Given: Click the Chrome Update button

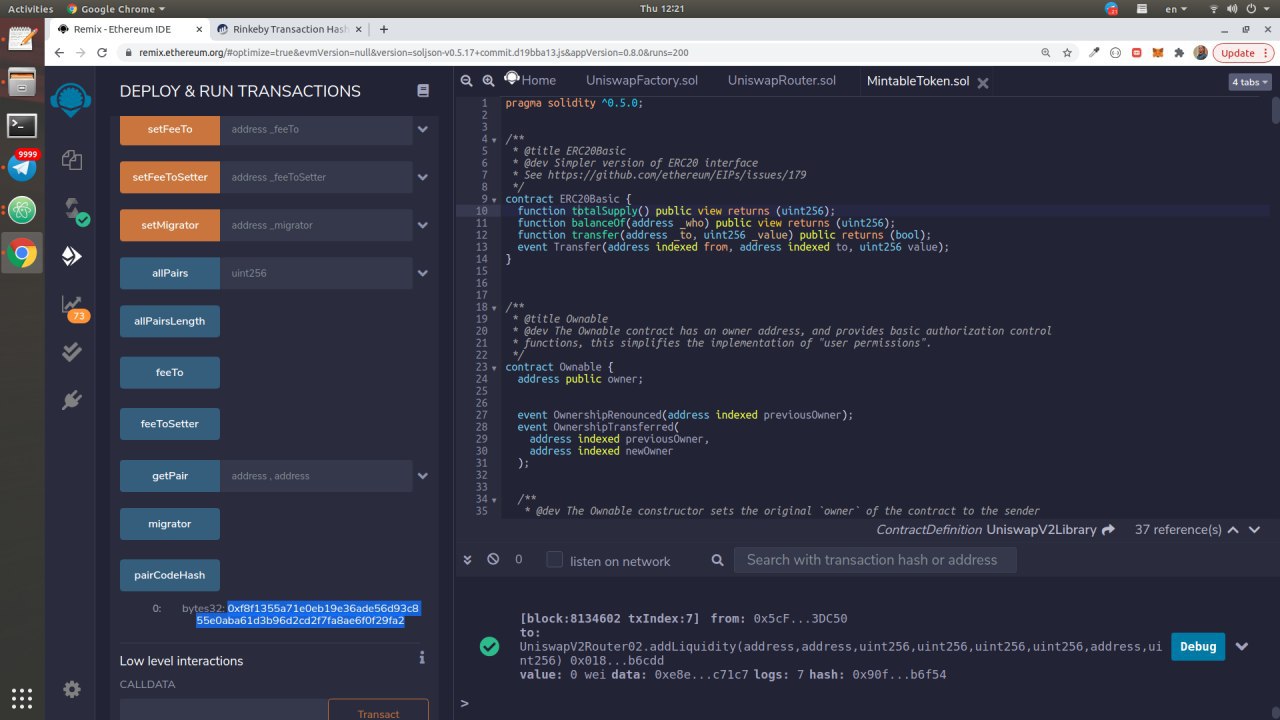Looking at the screenshot, I should (x=1243, y=53).
